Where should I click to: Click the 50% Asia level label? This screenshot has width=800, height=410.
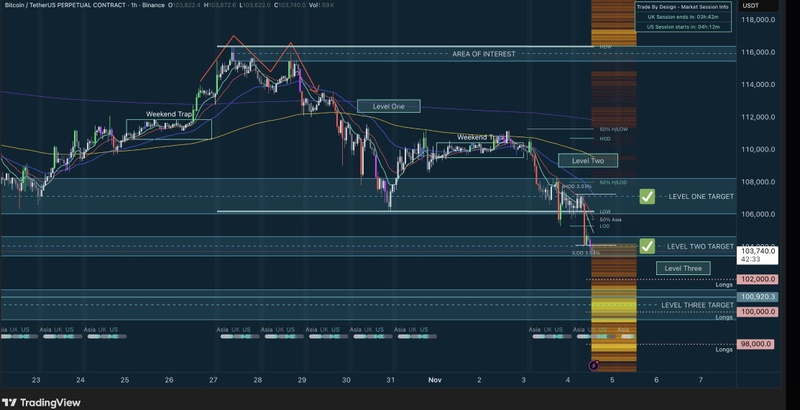click(611, 220)
